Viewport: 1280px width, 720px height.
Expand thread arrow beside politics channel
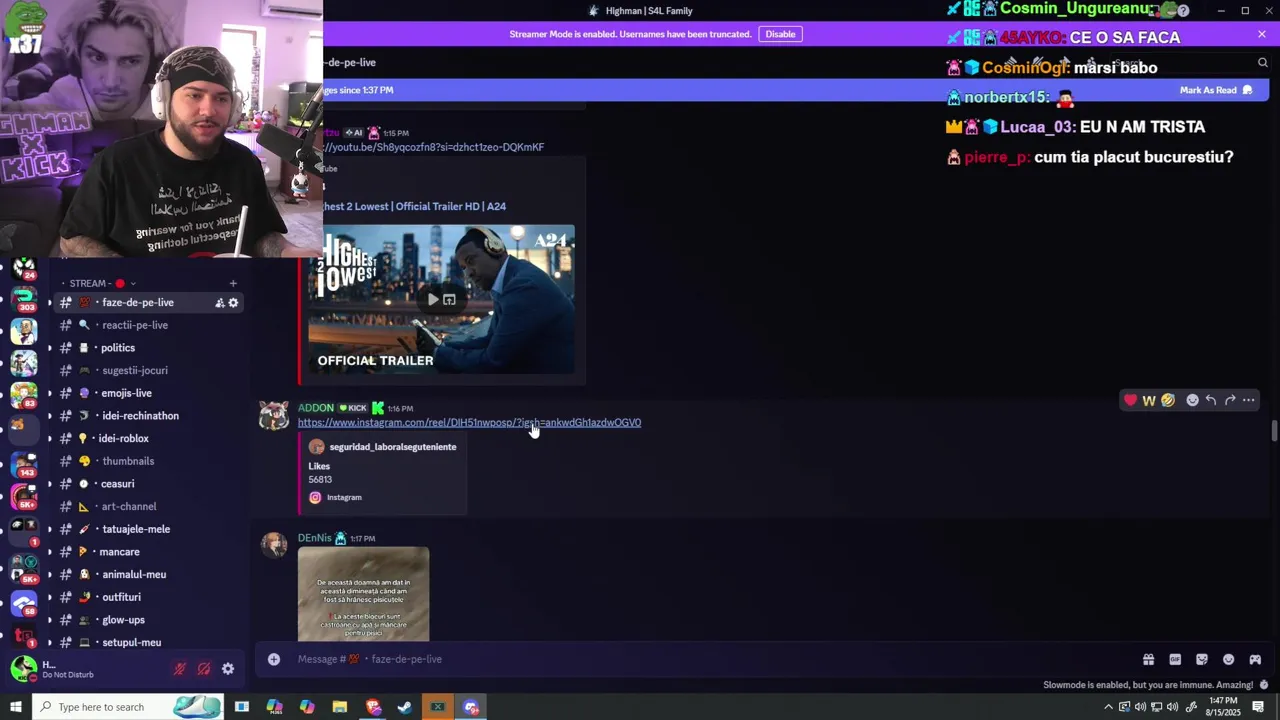coord(49,348)
